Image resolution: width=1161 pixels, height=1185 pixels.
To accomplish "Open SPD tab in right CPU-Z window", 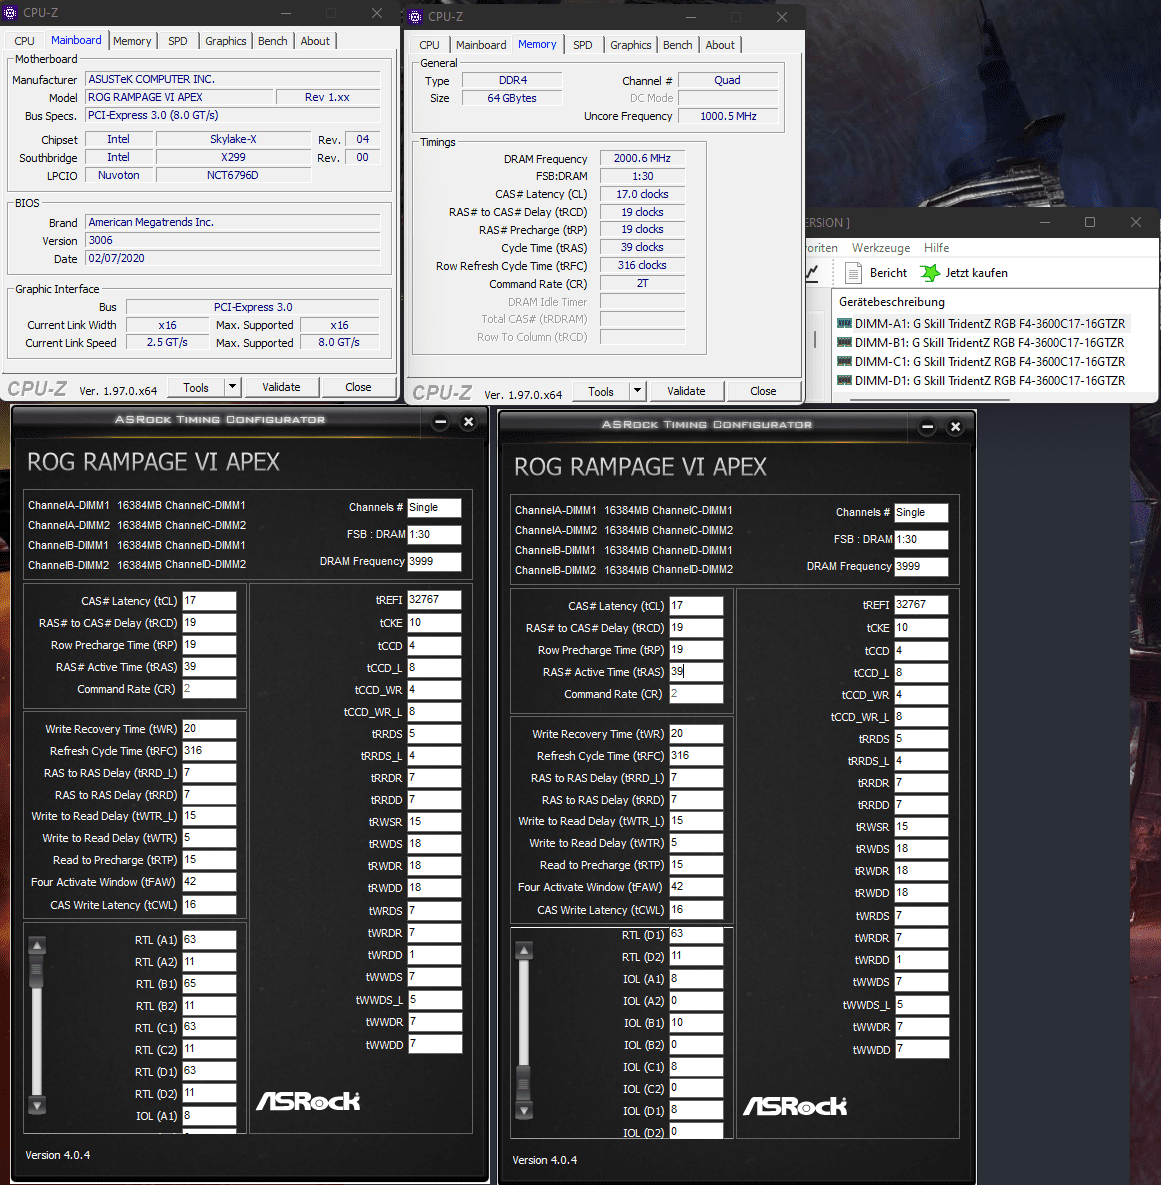I will (583, 45).
